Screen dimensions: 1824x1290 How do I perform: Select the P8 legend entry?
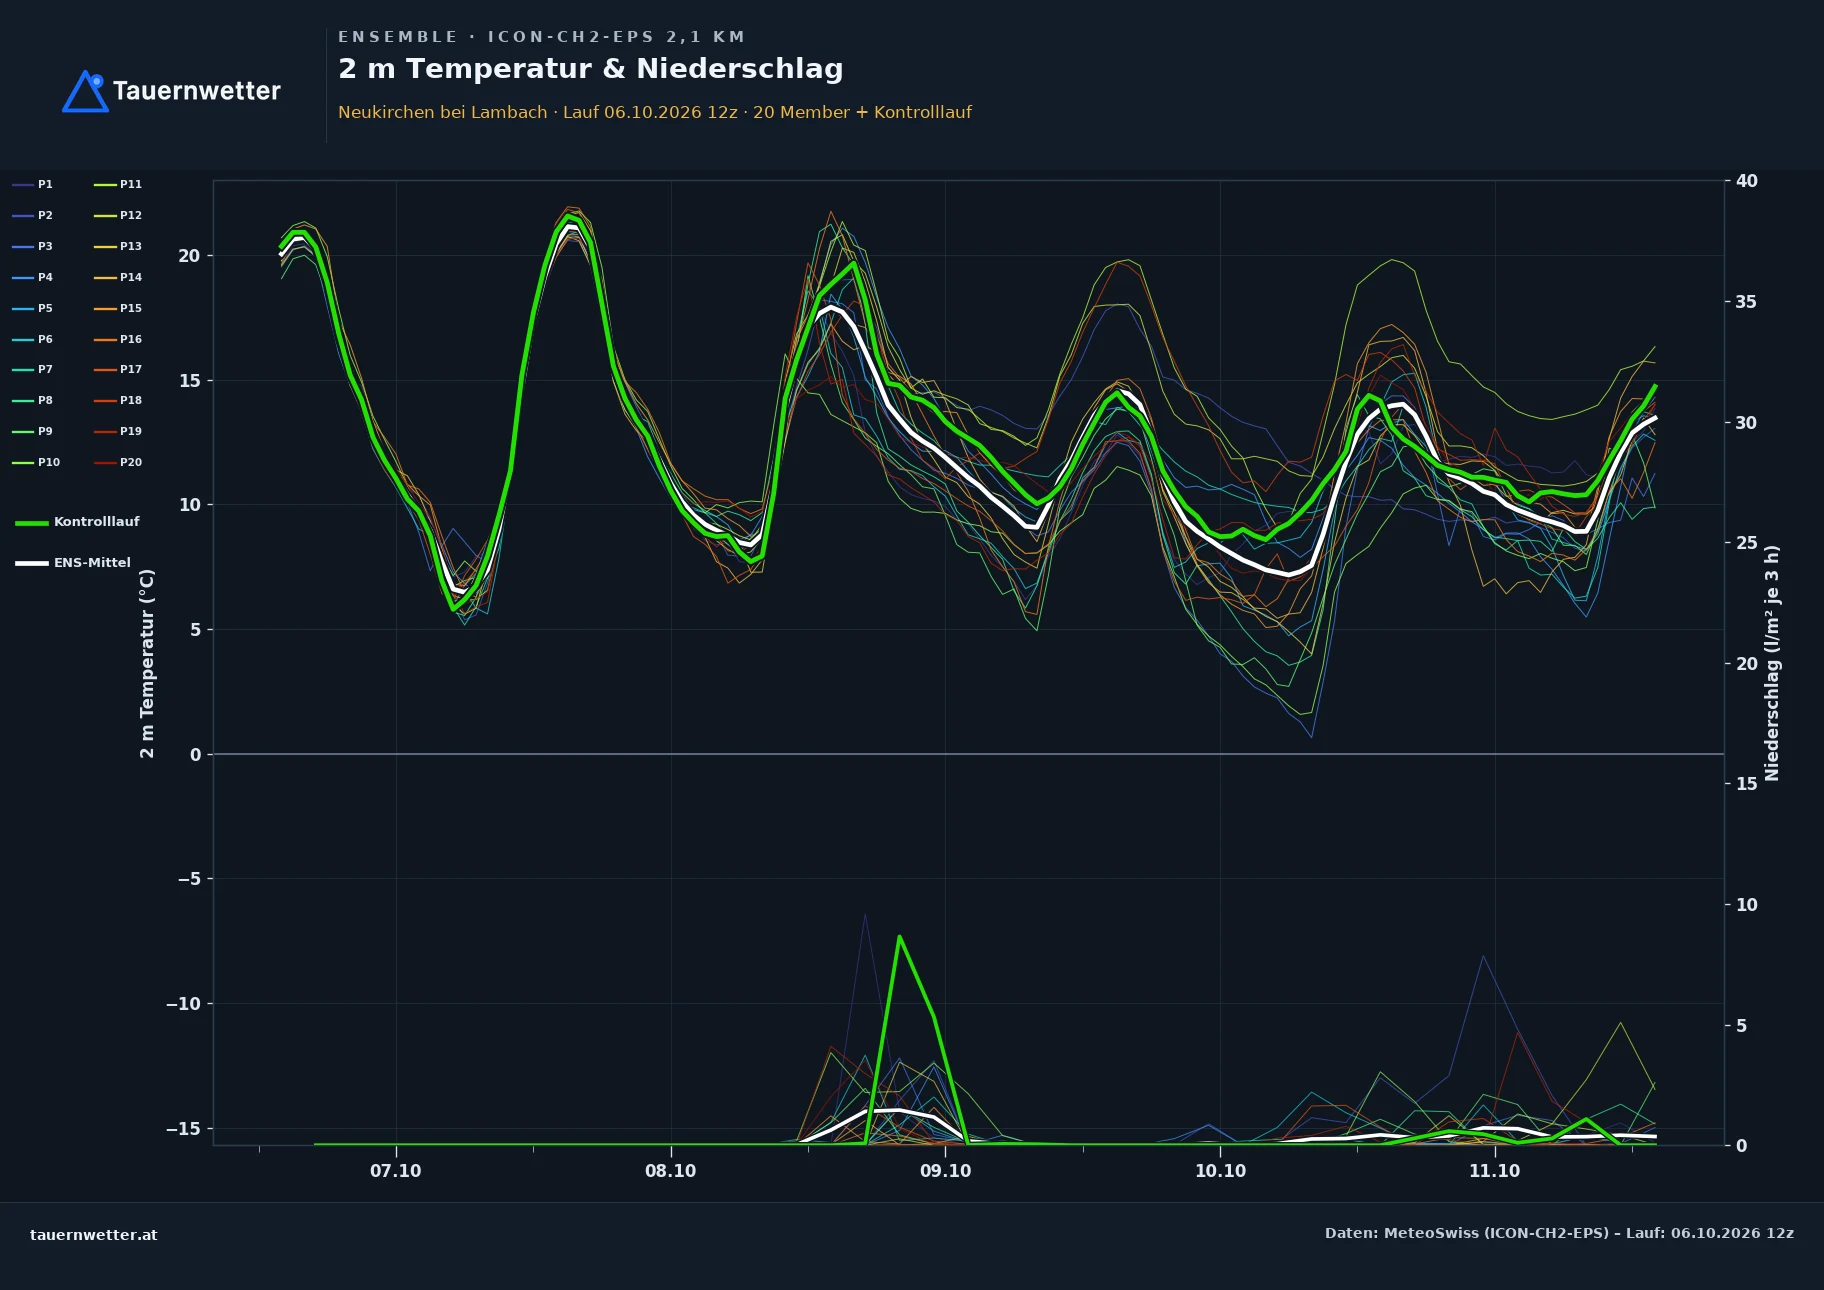33,401
